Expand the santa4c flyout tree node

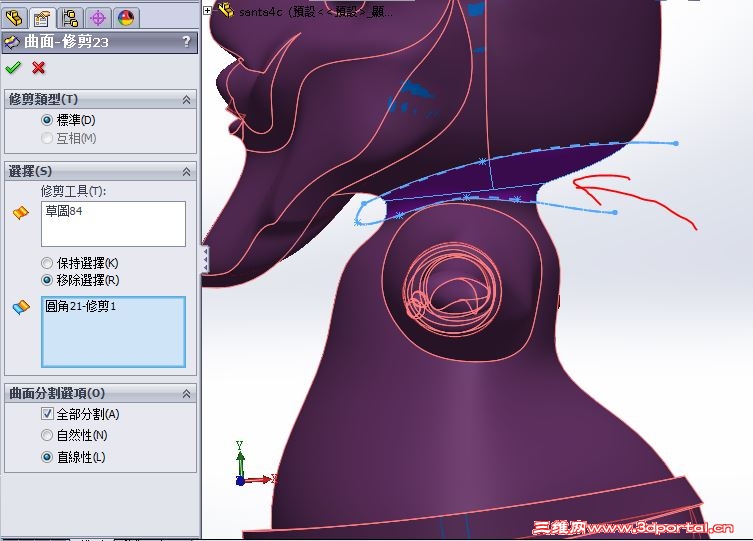click(207, 10)
